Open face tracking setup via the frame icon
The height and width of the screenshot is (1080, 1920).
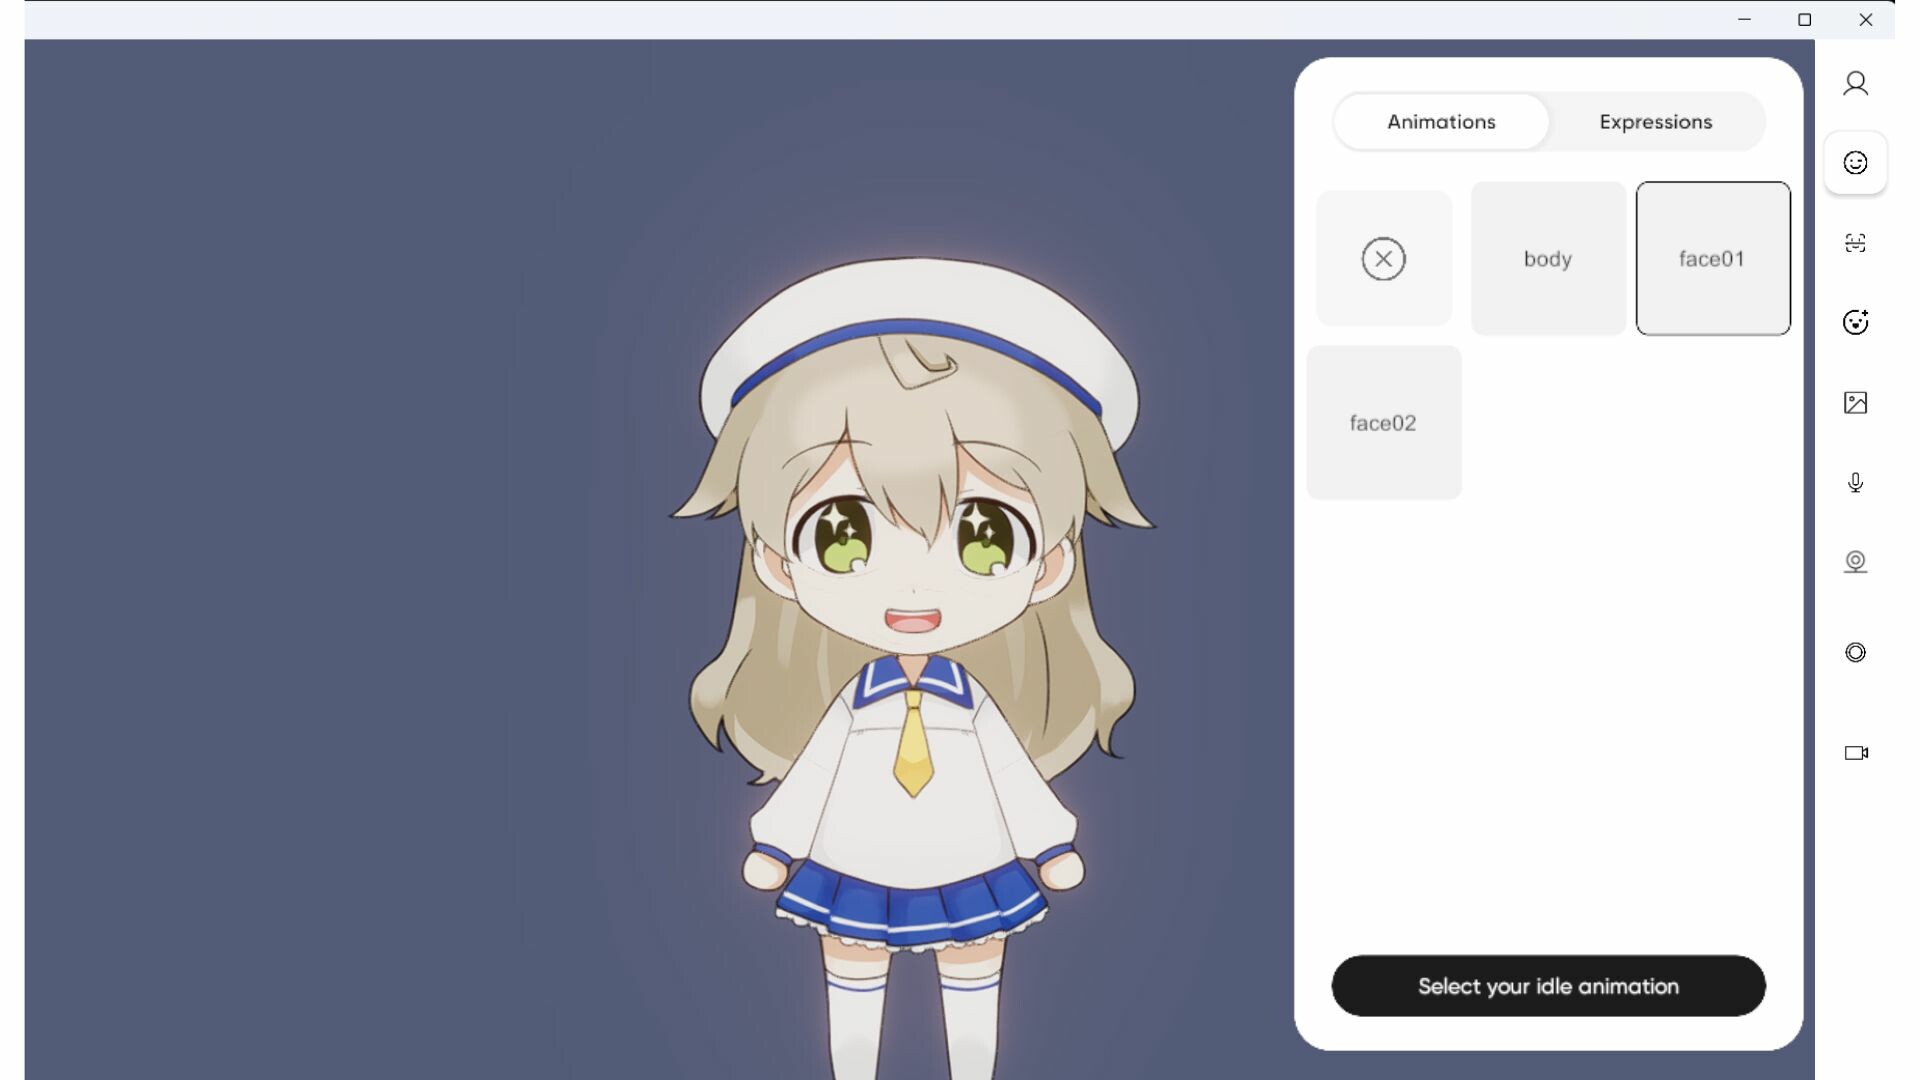pos(1856,242)
